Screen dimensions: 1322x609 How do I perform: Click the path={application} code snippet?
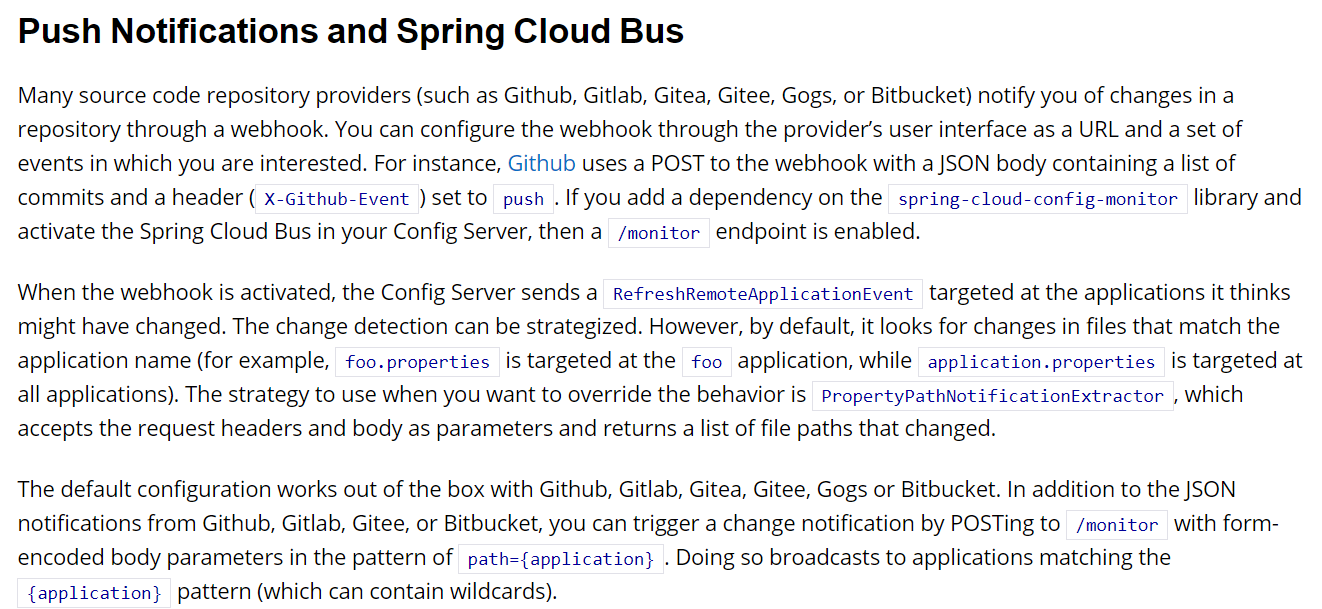point(561,559)
